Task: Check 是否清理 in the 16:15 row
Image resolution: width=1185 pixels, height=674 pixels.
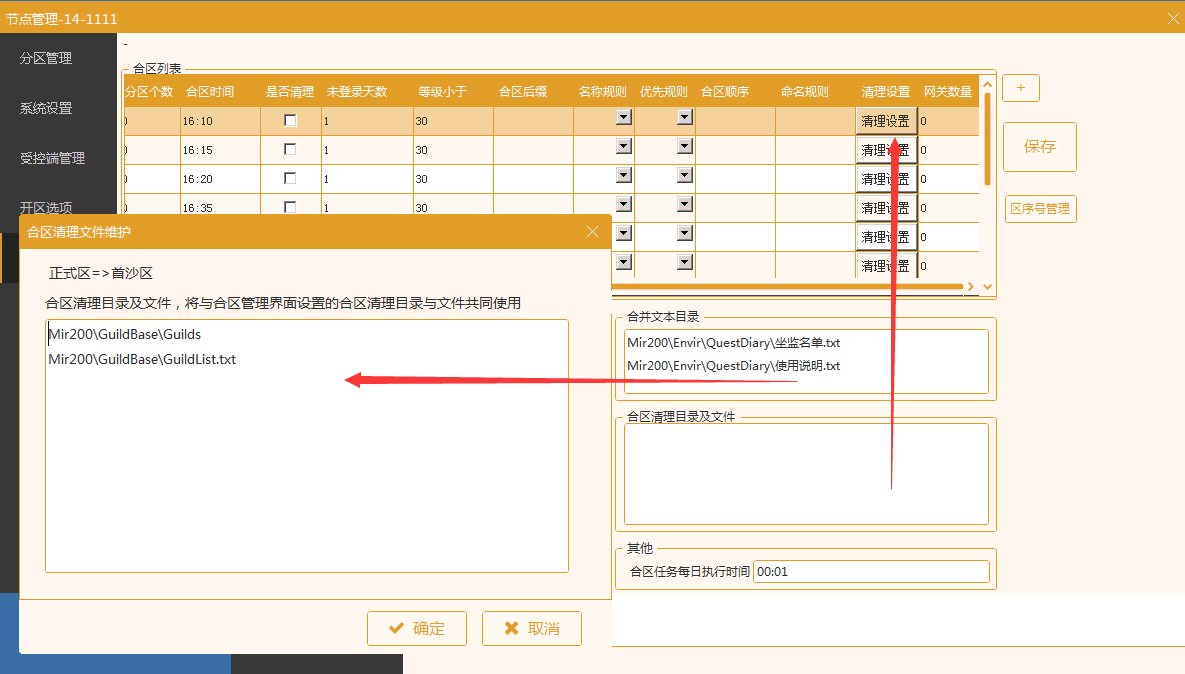Action: coord(291,148)
